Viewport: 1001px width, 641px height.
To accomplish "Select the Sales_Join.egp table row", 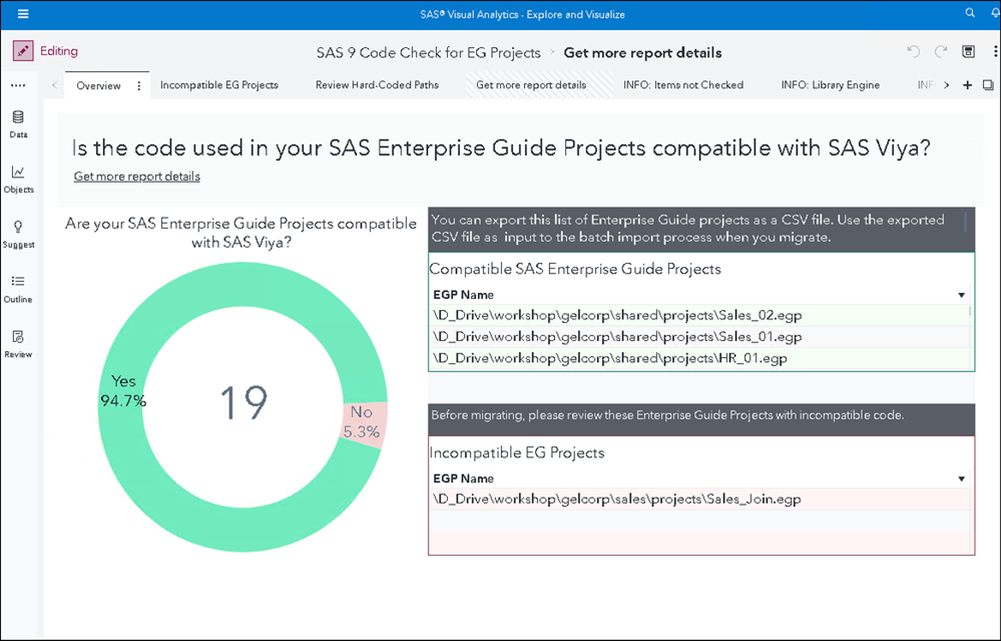I will [x=614, y=499].
